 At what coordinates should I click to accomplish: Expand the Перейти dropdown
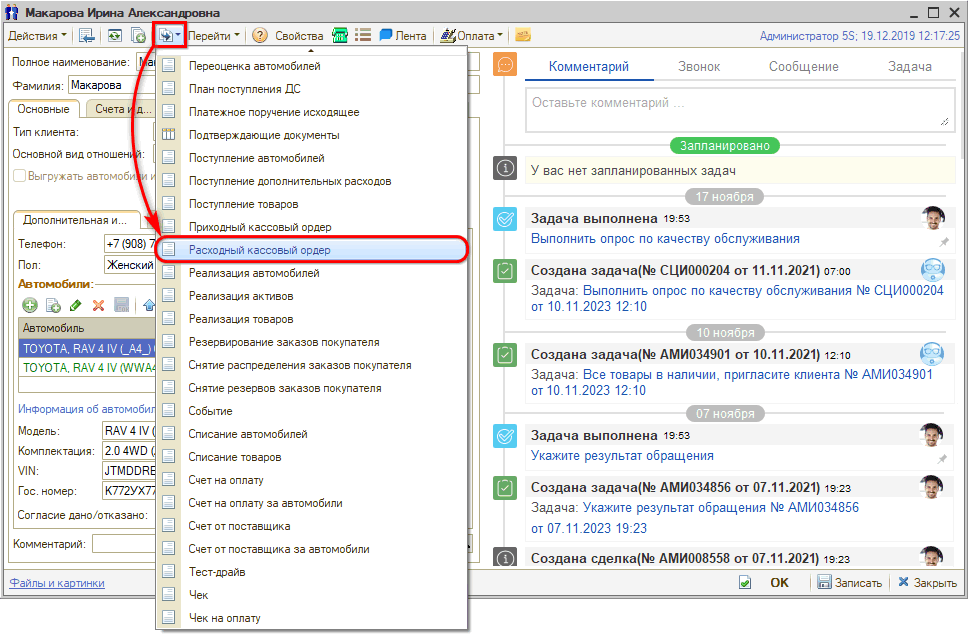click(215, 36)
